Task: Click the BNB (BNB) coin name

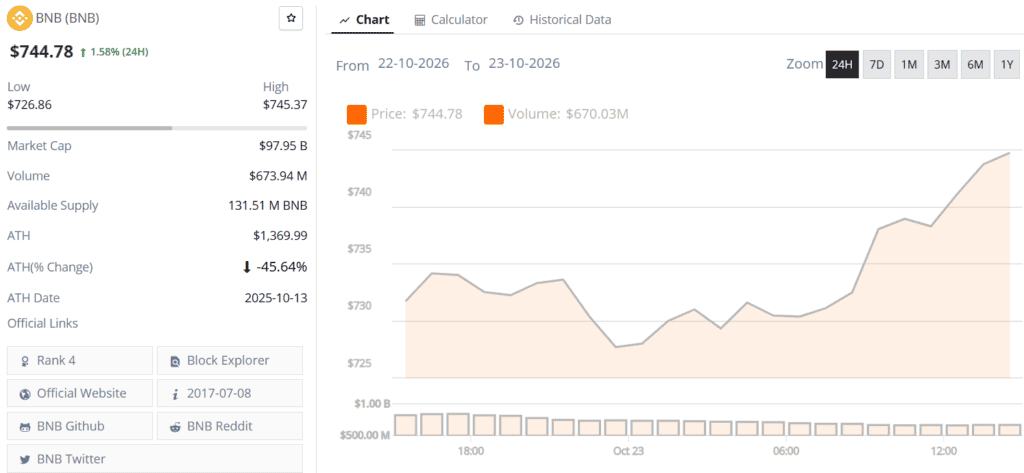Action: 68,18
